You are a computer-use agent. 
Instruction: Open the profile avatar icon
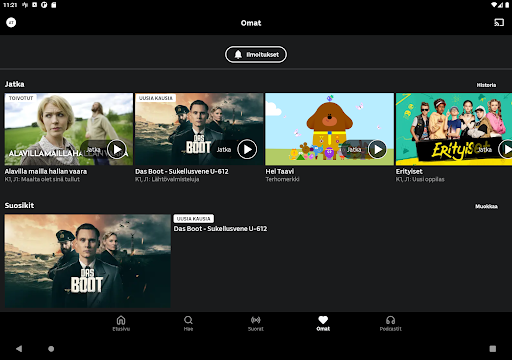pyautogui.click(x=11, y=23)
